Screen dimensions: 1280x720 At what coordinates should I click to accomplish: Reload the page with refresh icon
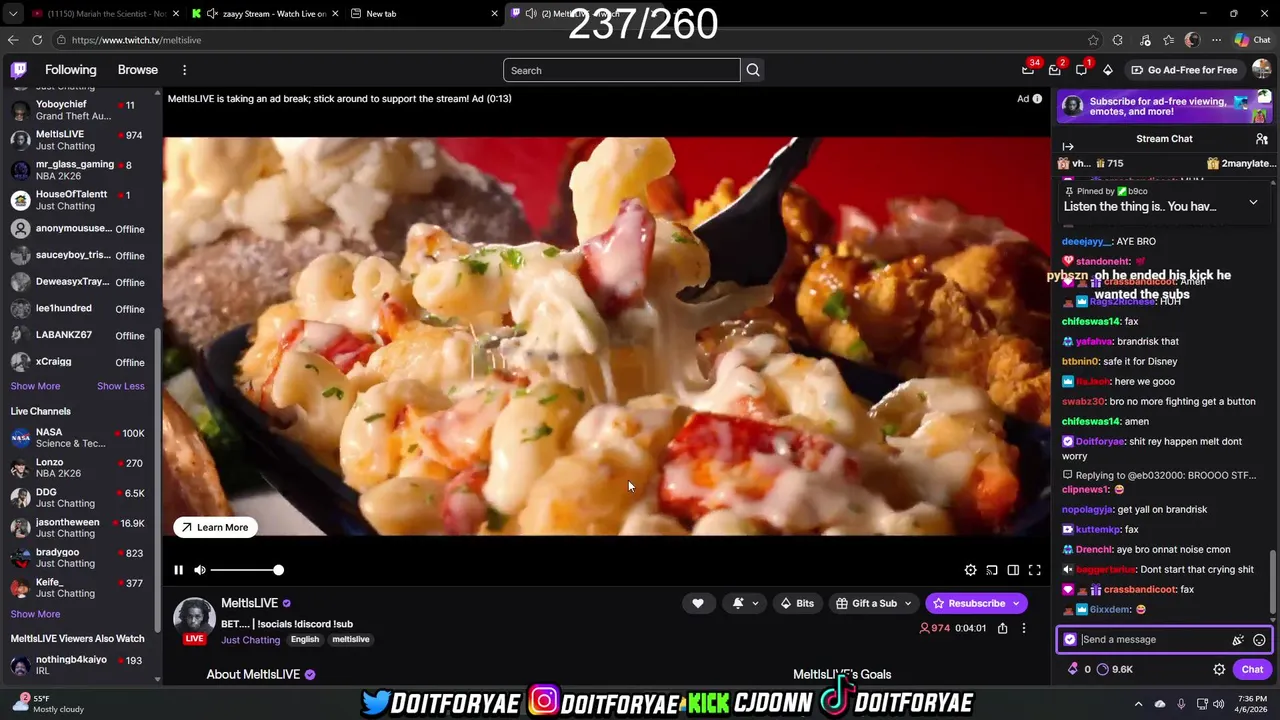37,40
